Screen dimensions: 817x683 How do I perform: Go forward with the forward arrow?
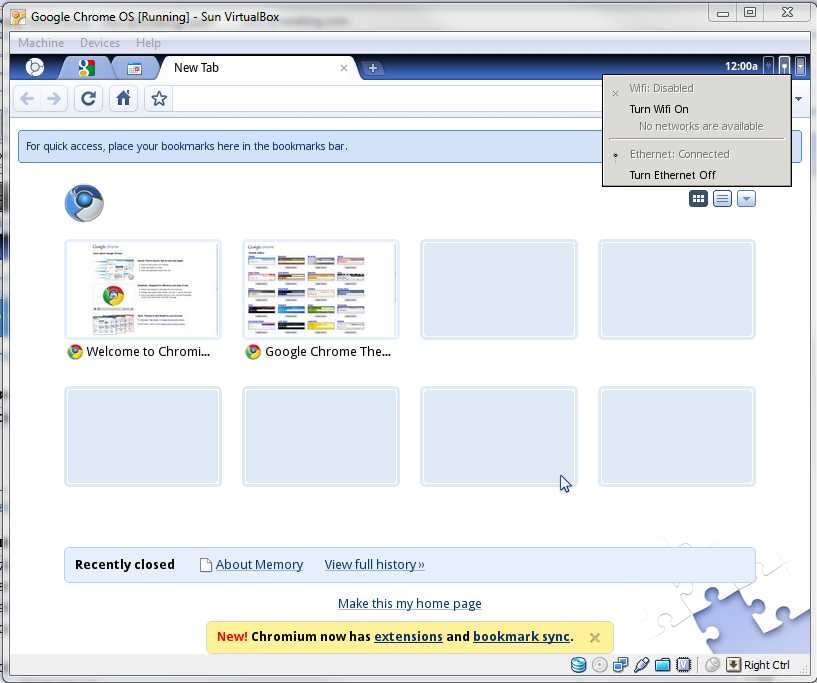coord(54,98)
